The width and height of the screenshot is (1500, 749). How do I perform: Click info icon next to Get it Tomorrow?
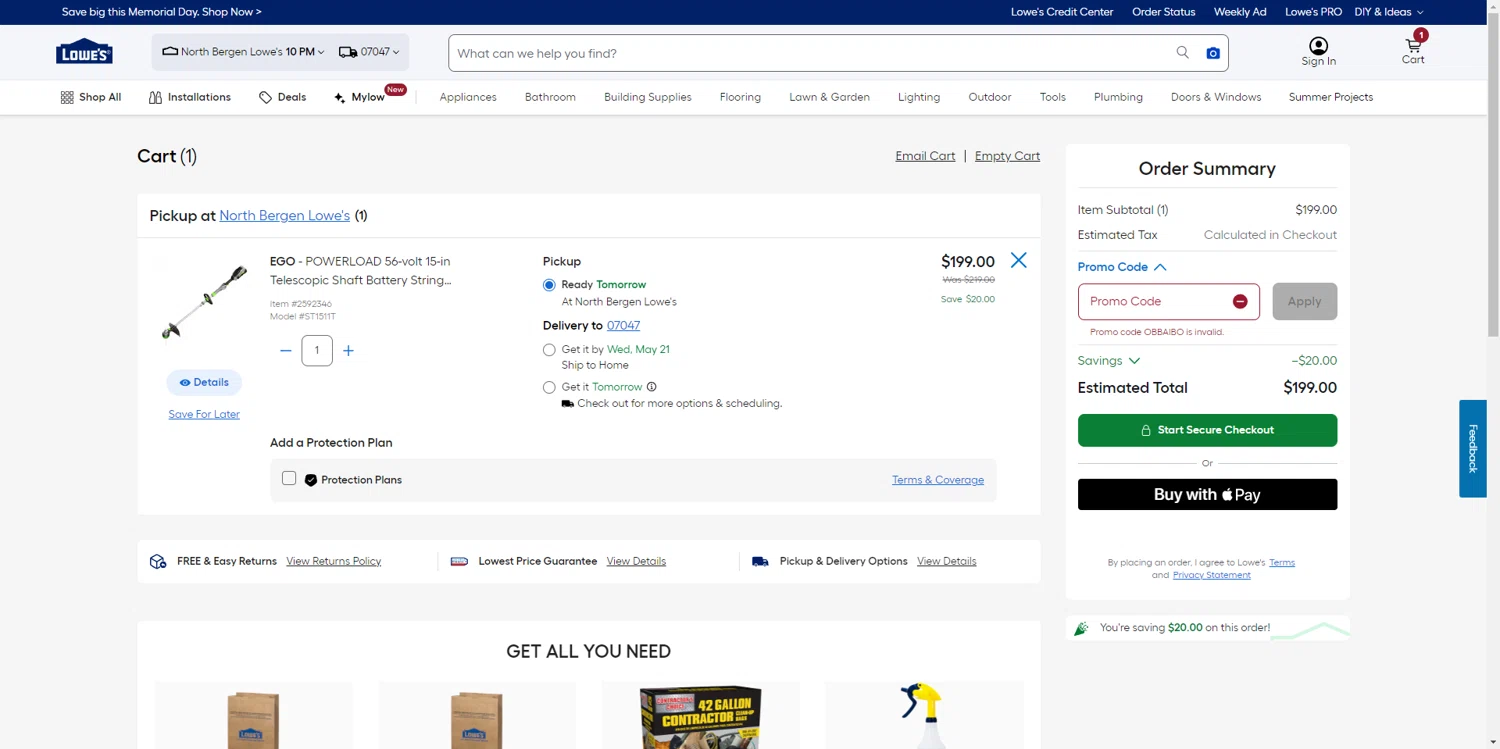pos(651,387)
